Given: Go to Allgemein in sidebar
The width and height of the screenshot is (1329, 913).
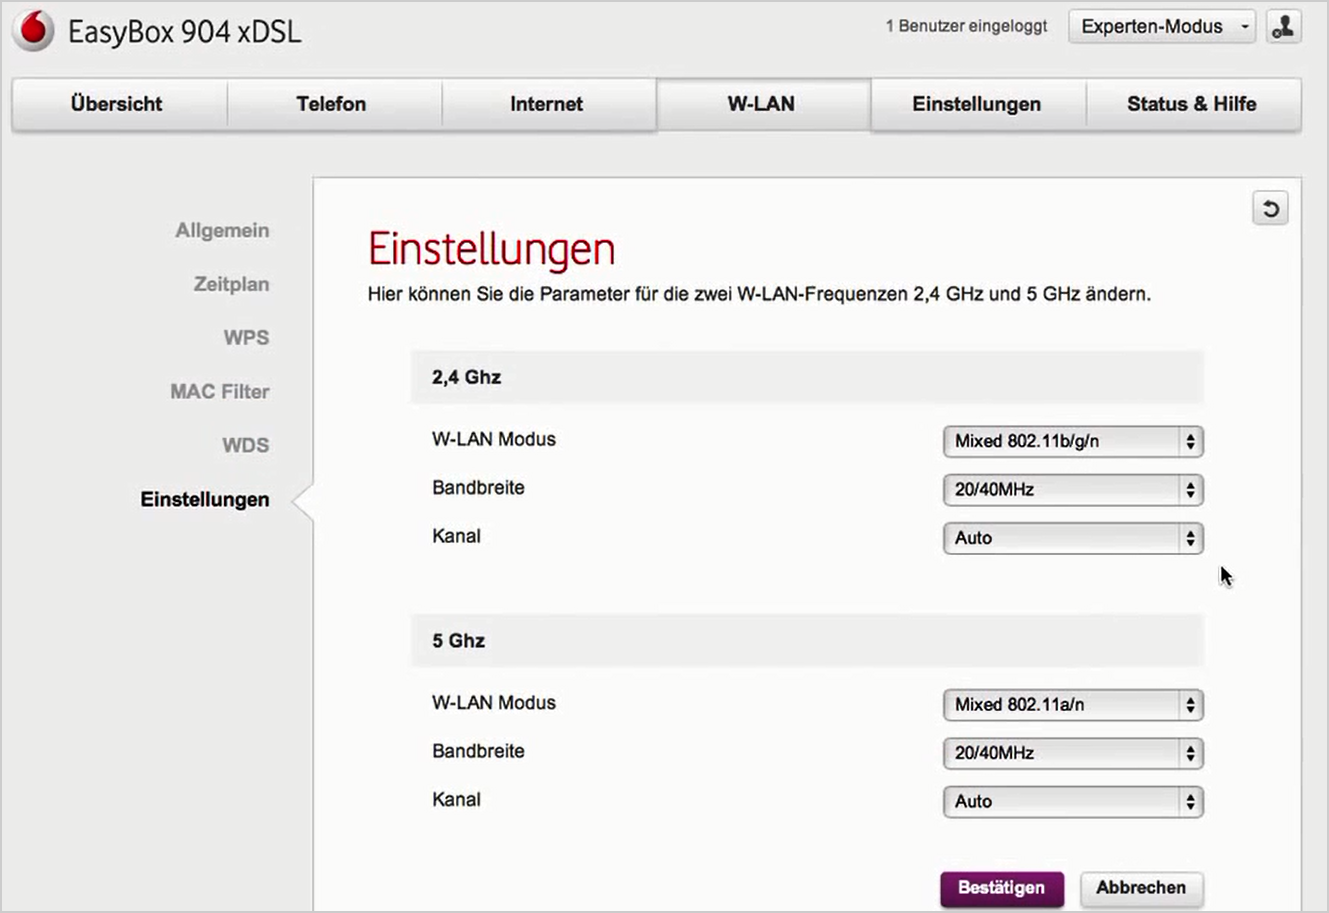Looking at the screenshot, I should coord(222,231).
